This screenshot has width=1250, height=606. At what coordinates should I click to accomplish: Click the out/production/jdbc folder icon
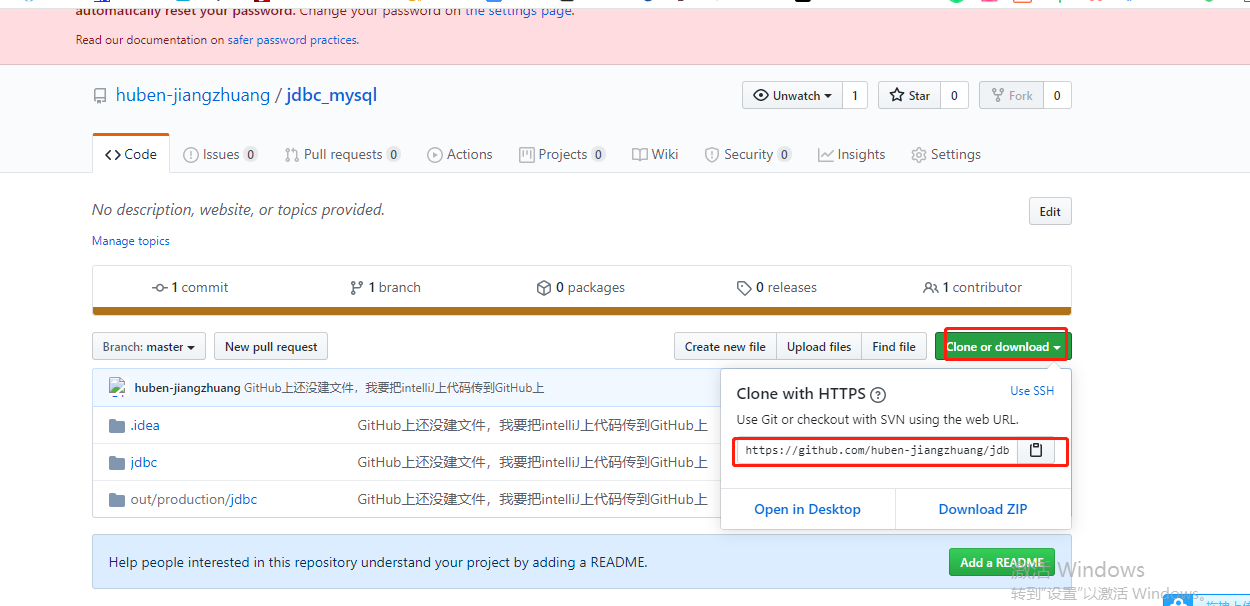pos(117,499)
